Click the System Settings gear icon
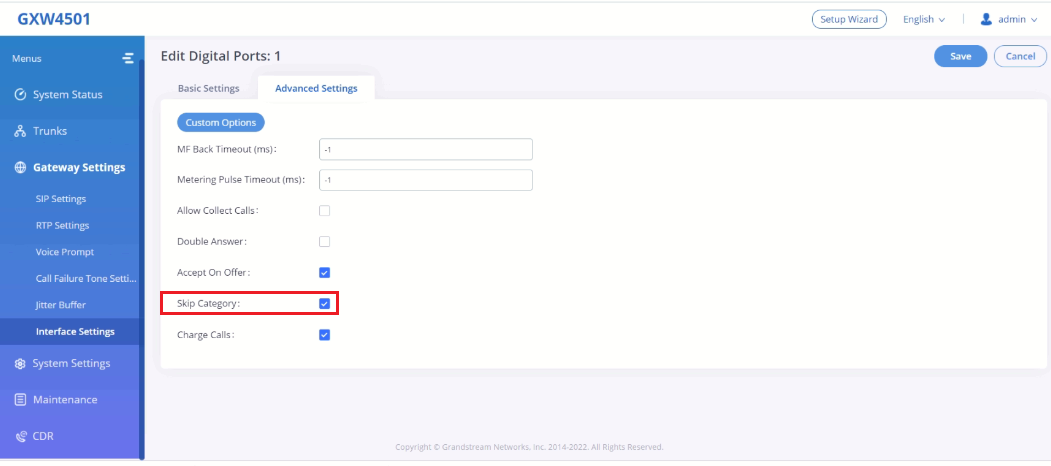1051x466 pixels. 20,363
